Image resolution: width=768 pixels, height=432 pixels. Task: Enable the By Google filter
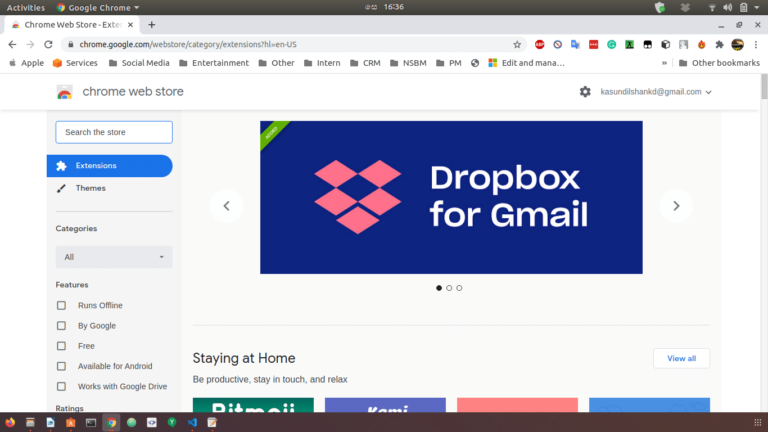(61, 326)
